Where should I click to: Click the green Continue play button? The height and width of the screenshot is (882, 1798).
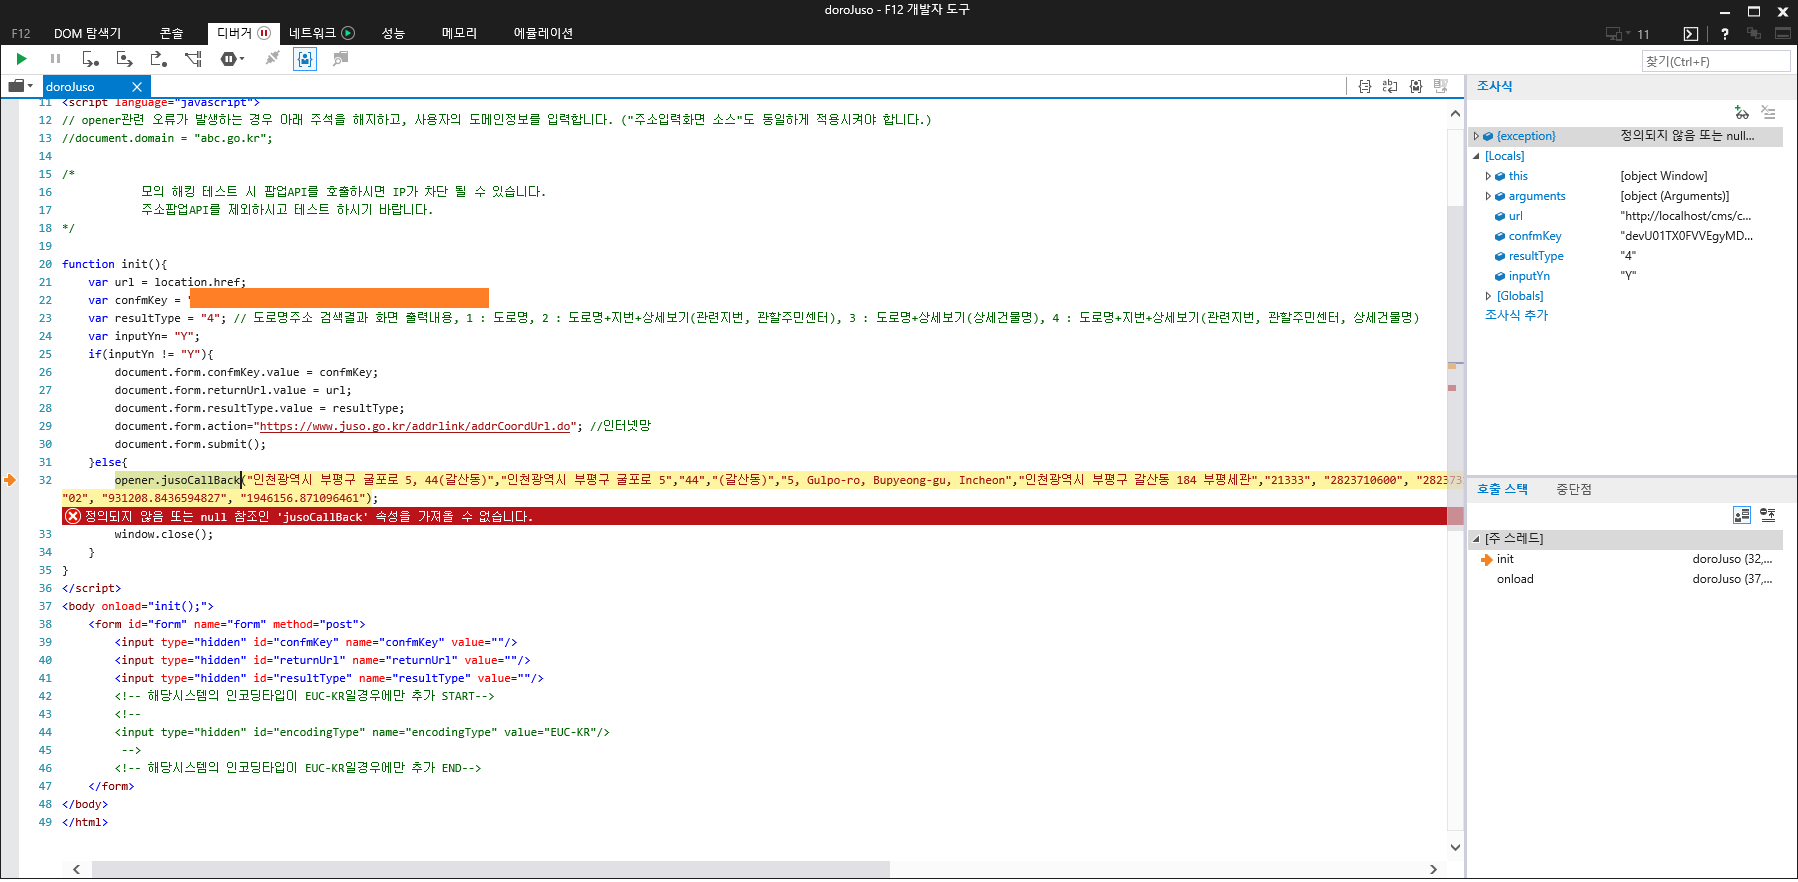21,59
